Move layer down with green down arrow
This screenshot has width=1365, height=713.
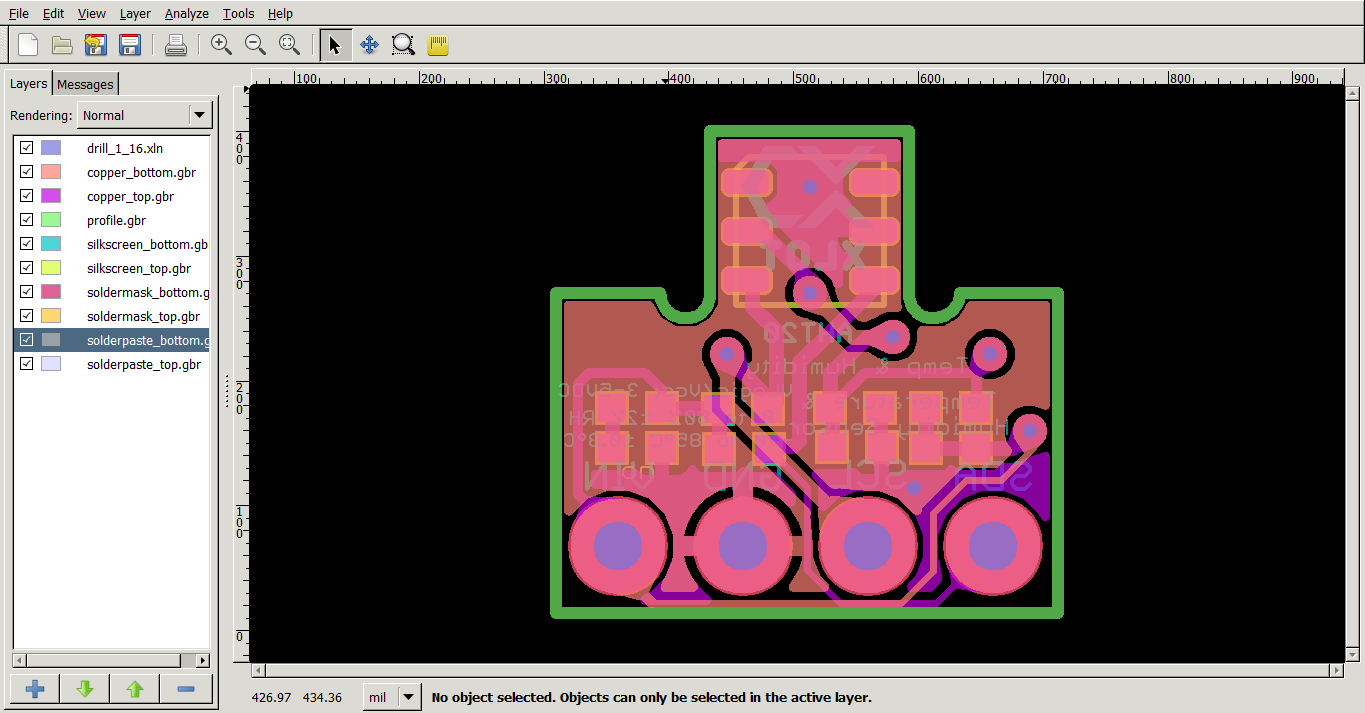point(85,689)
